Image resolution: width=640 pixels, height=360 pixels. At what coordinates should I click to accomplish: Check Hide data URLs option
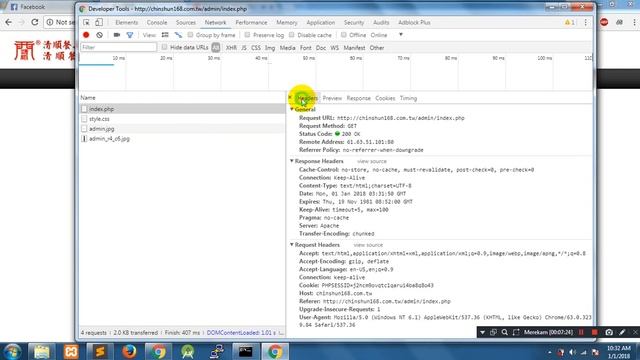tap(164, 47)
